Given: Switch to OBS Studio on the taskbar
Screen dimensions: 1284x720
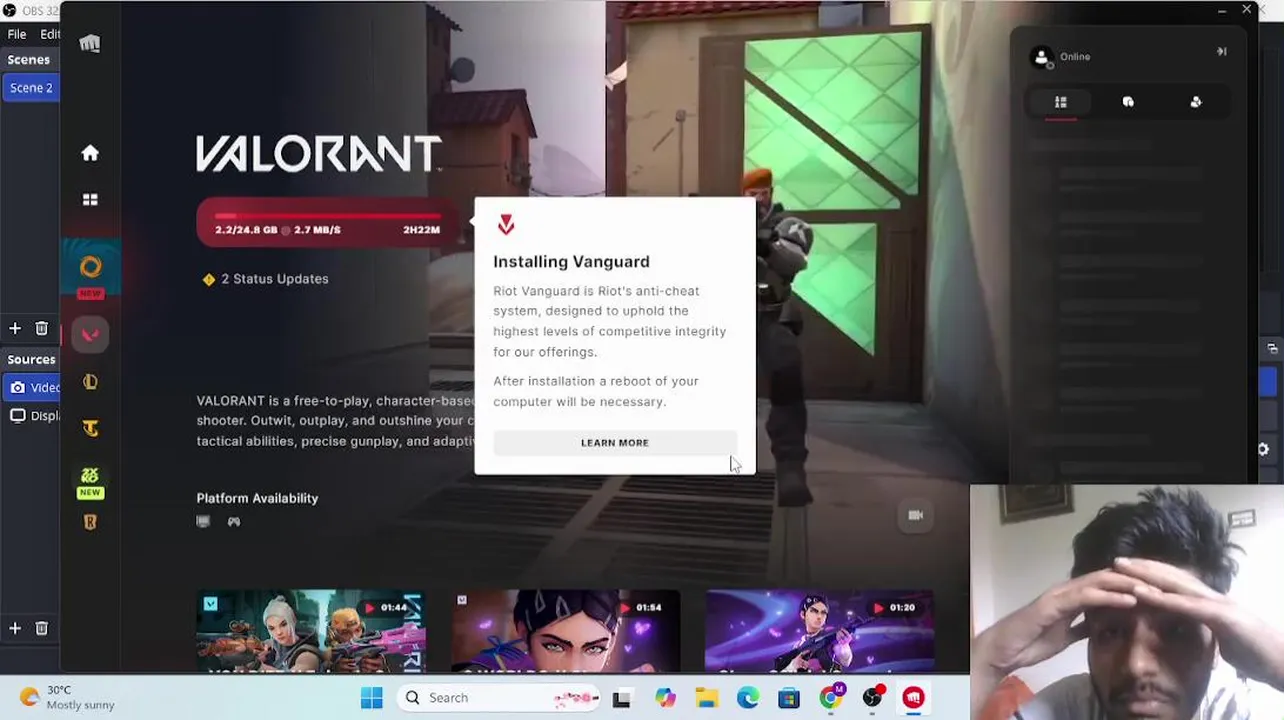Looking at the screenshot, I should [x=872, y=698].
